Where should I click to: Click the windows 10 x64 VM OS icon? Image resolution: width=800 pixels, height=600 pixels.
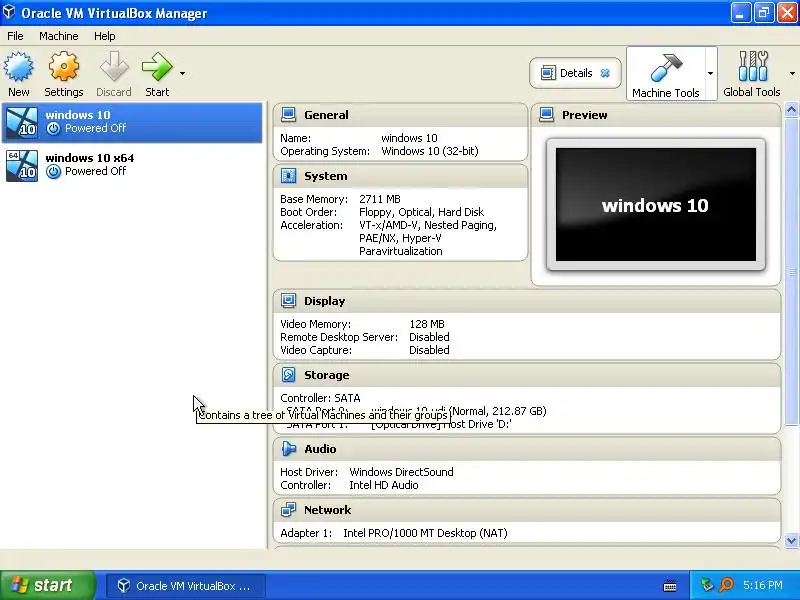pyautogui.click(x=22, y=165)
